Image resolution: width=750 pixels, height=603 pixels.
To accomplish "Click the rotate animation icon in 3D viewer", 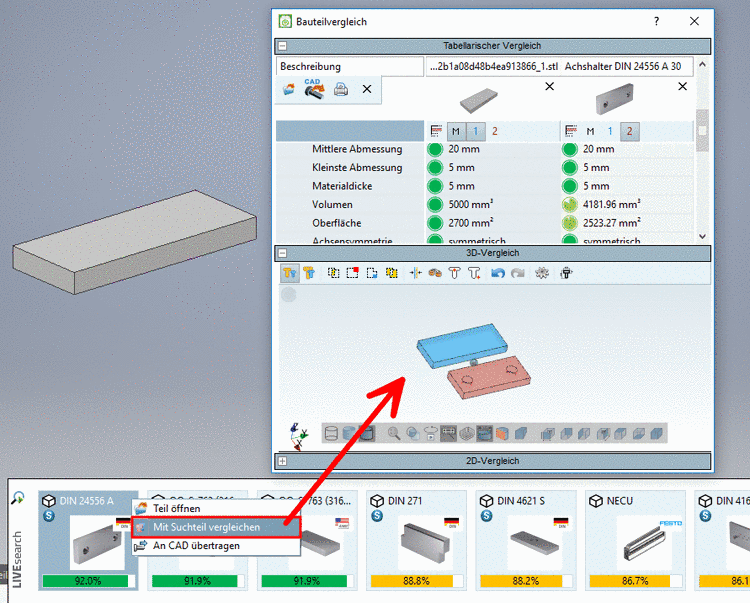I will (430, 433).
